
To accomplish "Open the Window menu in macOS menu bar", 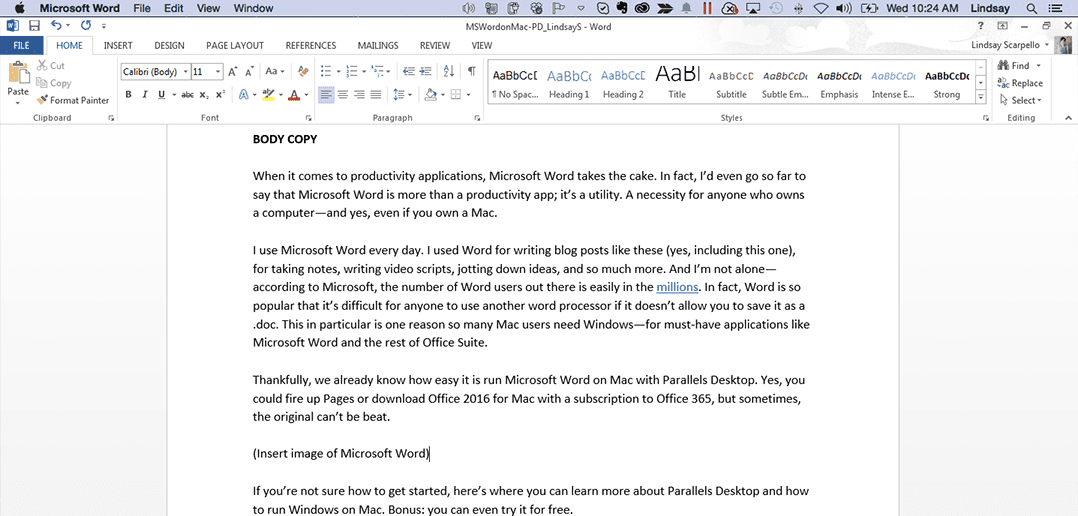I will click(253, 8).
